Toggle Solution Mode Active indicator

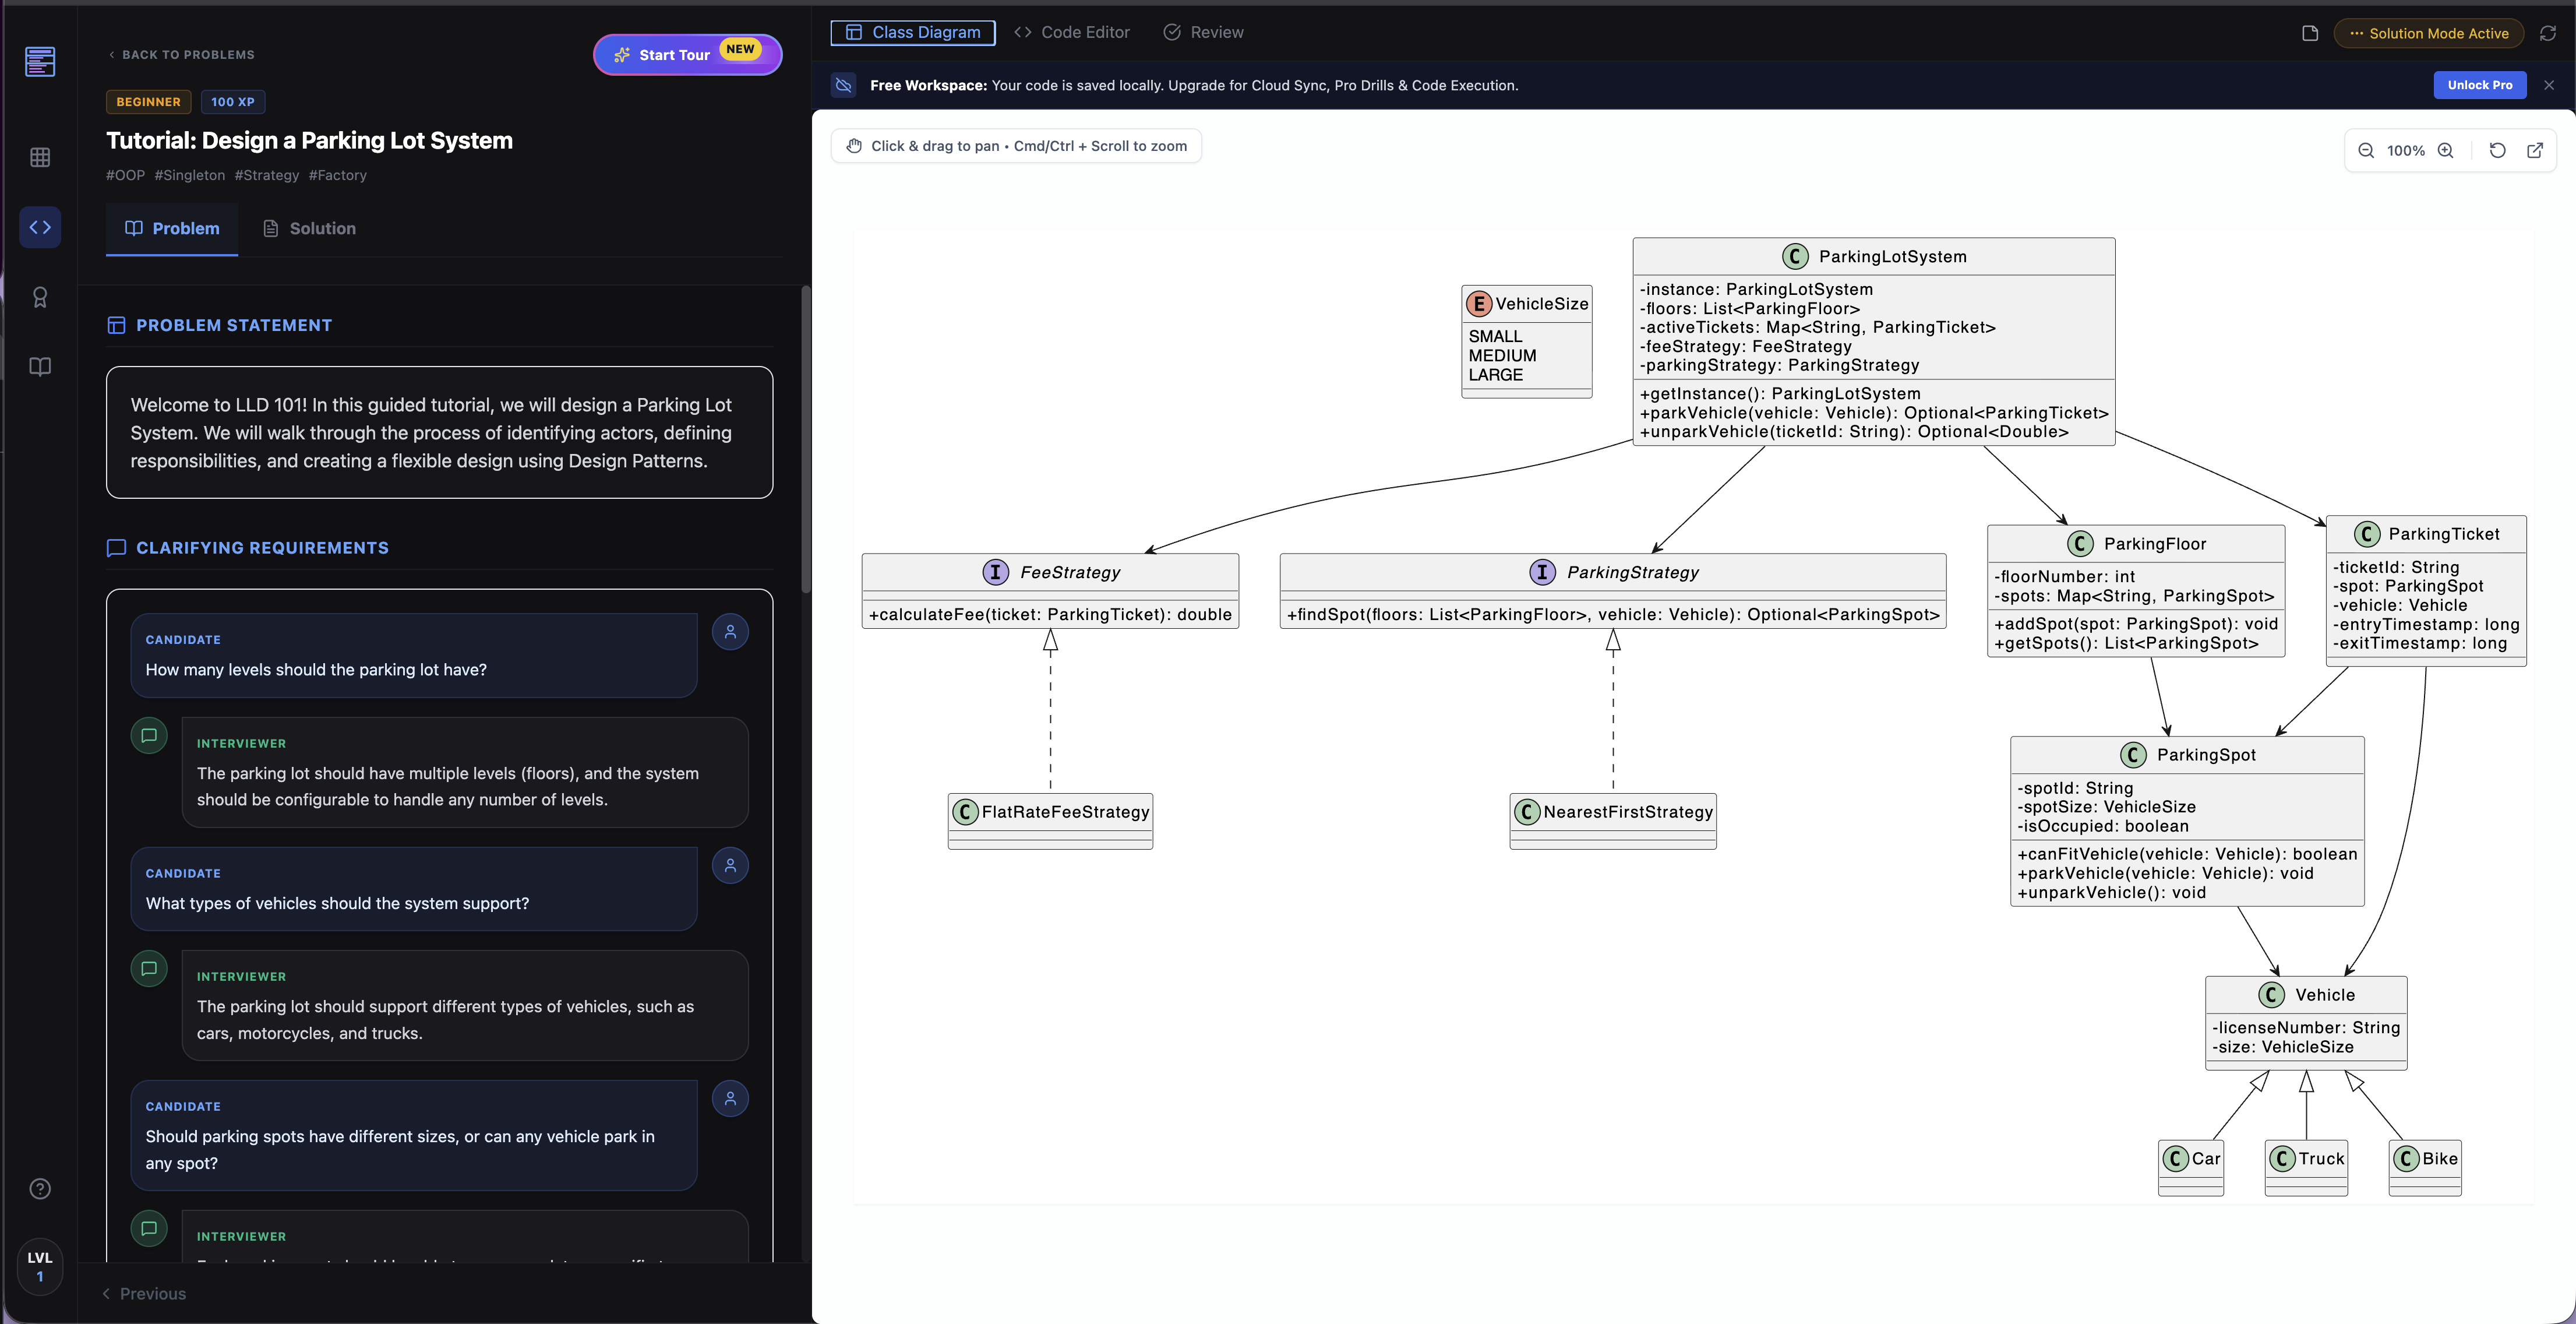point(2428,33)
